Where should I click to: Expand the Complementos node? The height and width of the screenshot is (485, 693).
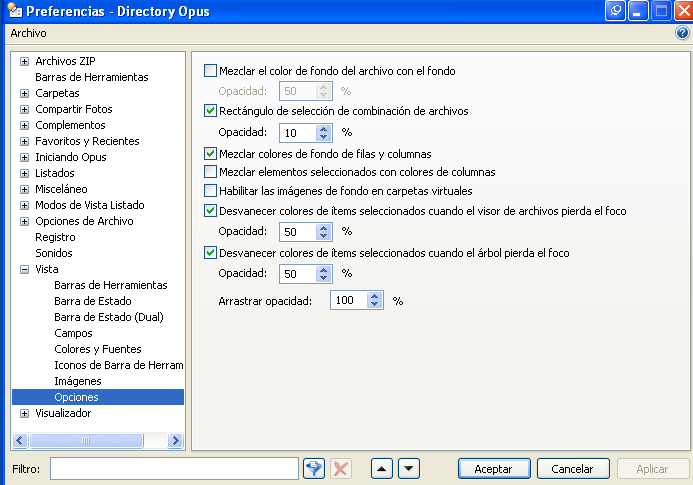25,125
